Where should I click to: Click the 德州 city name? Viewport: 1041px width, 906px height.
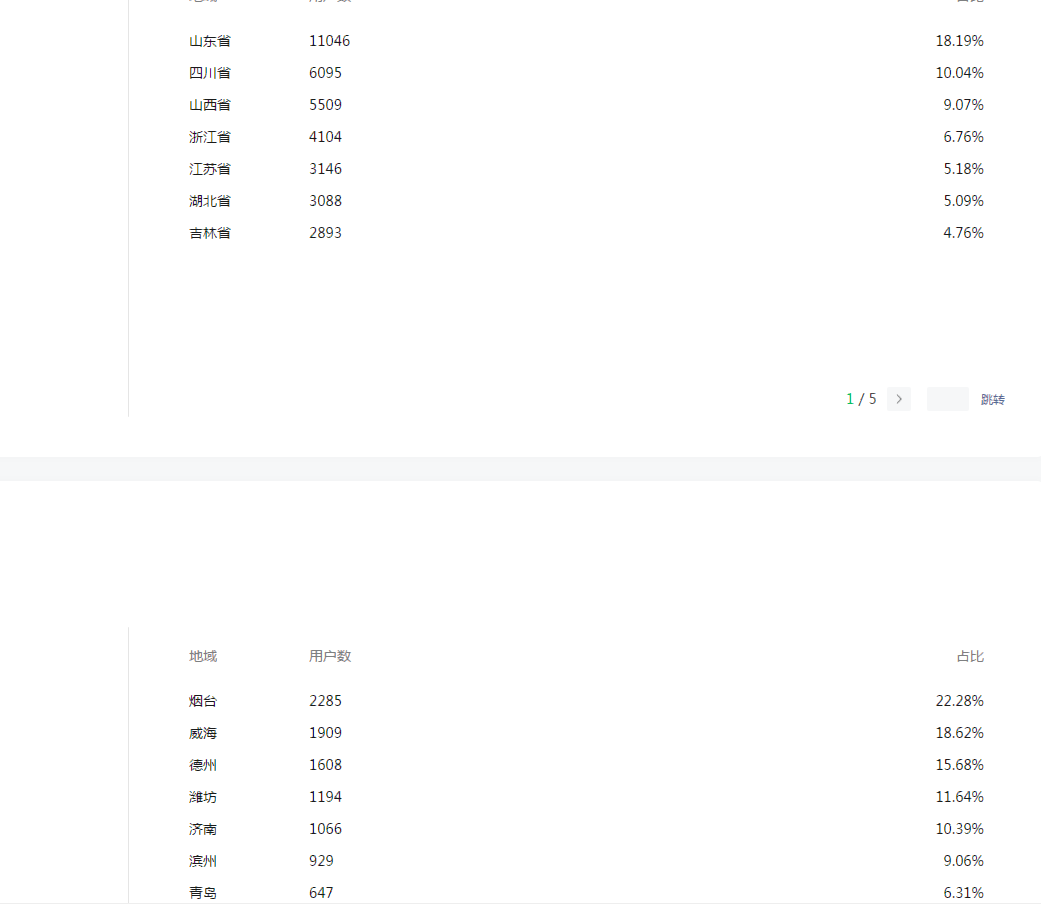(x=203, y=765)
